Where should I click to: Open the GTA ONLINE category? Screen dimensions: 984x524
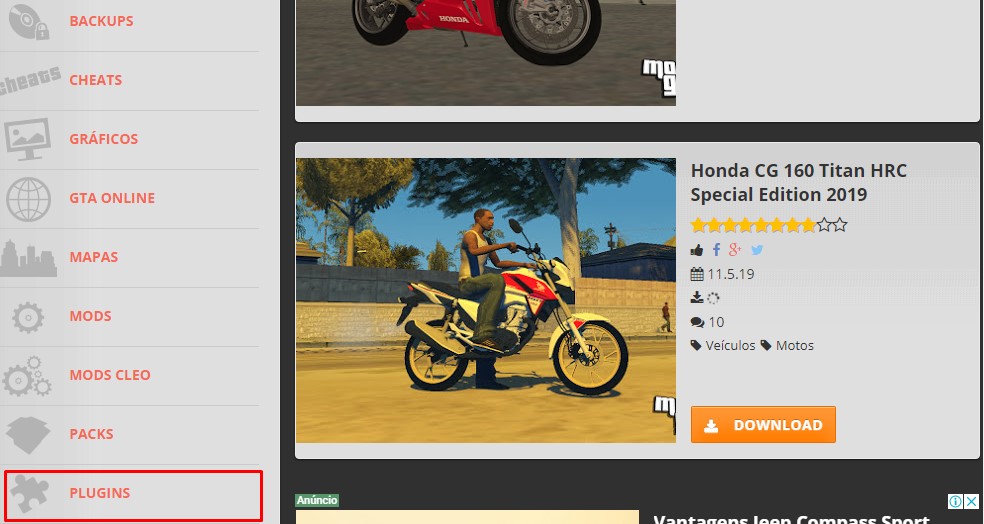pos(112,198)
